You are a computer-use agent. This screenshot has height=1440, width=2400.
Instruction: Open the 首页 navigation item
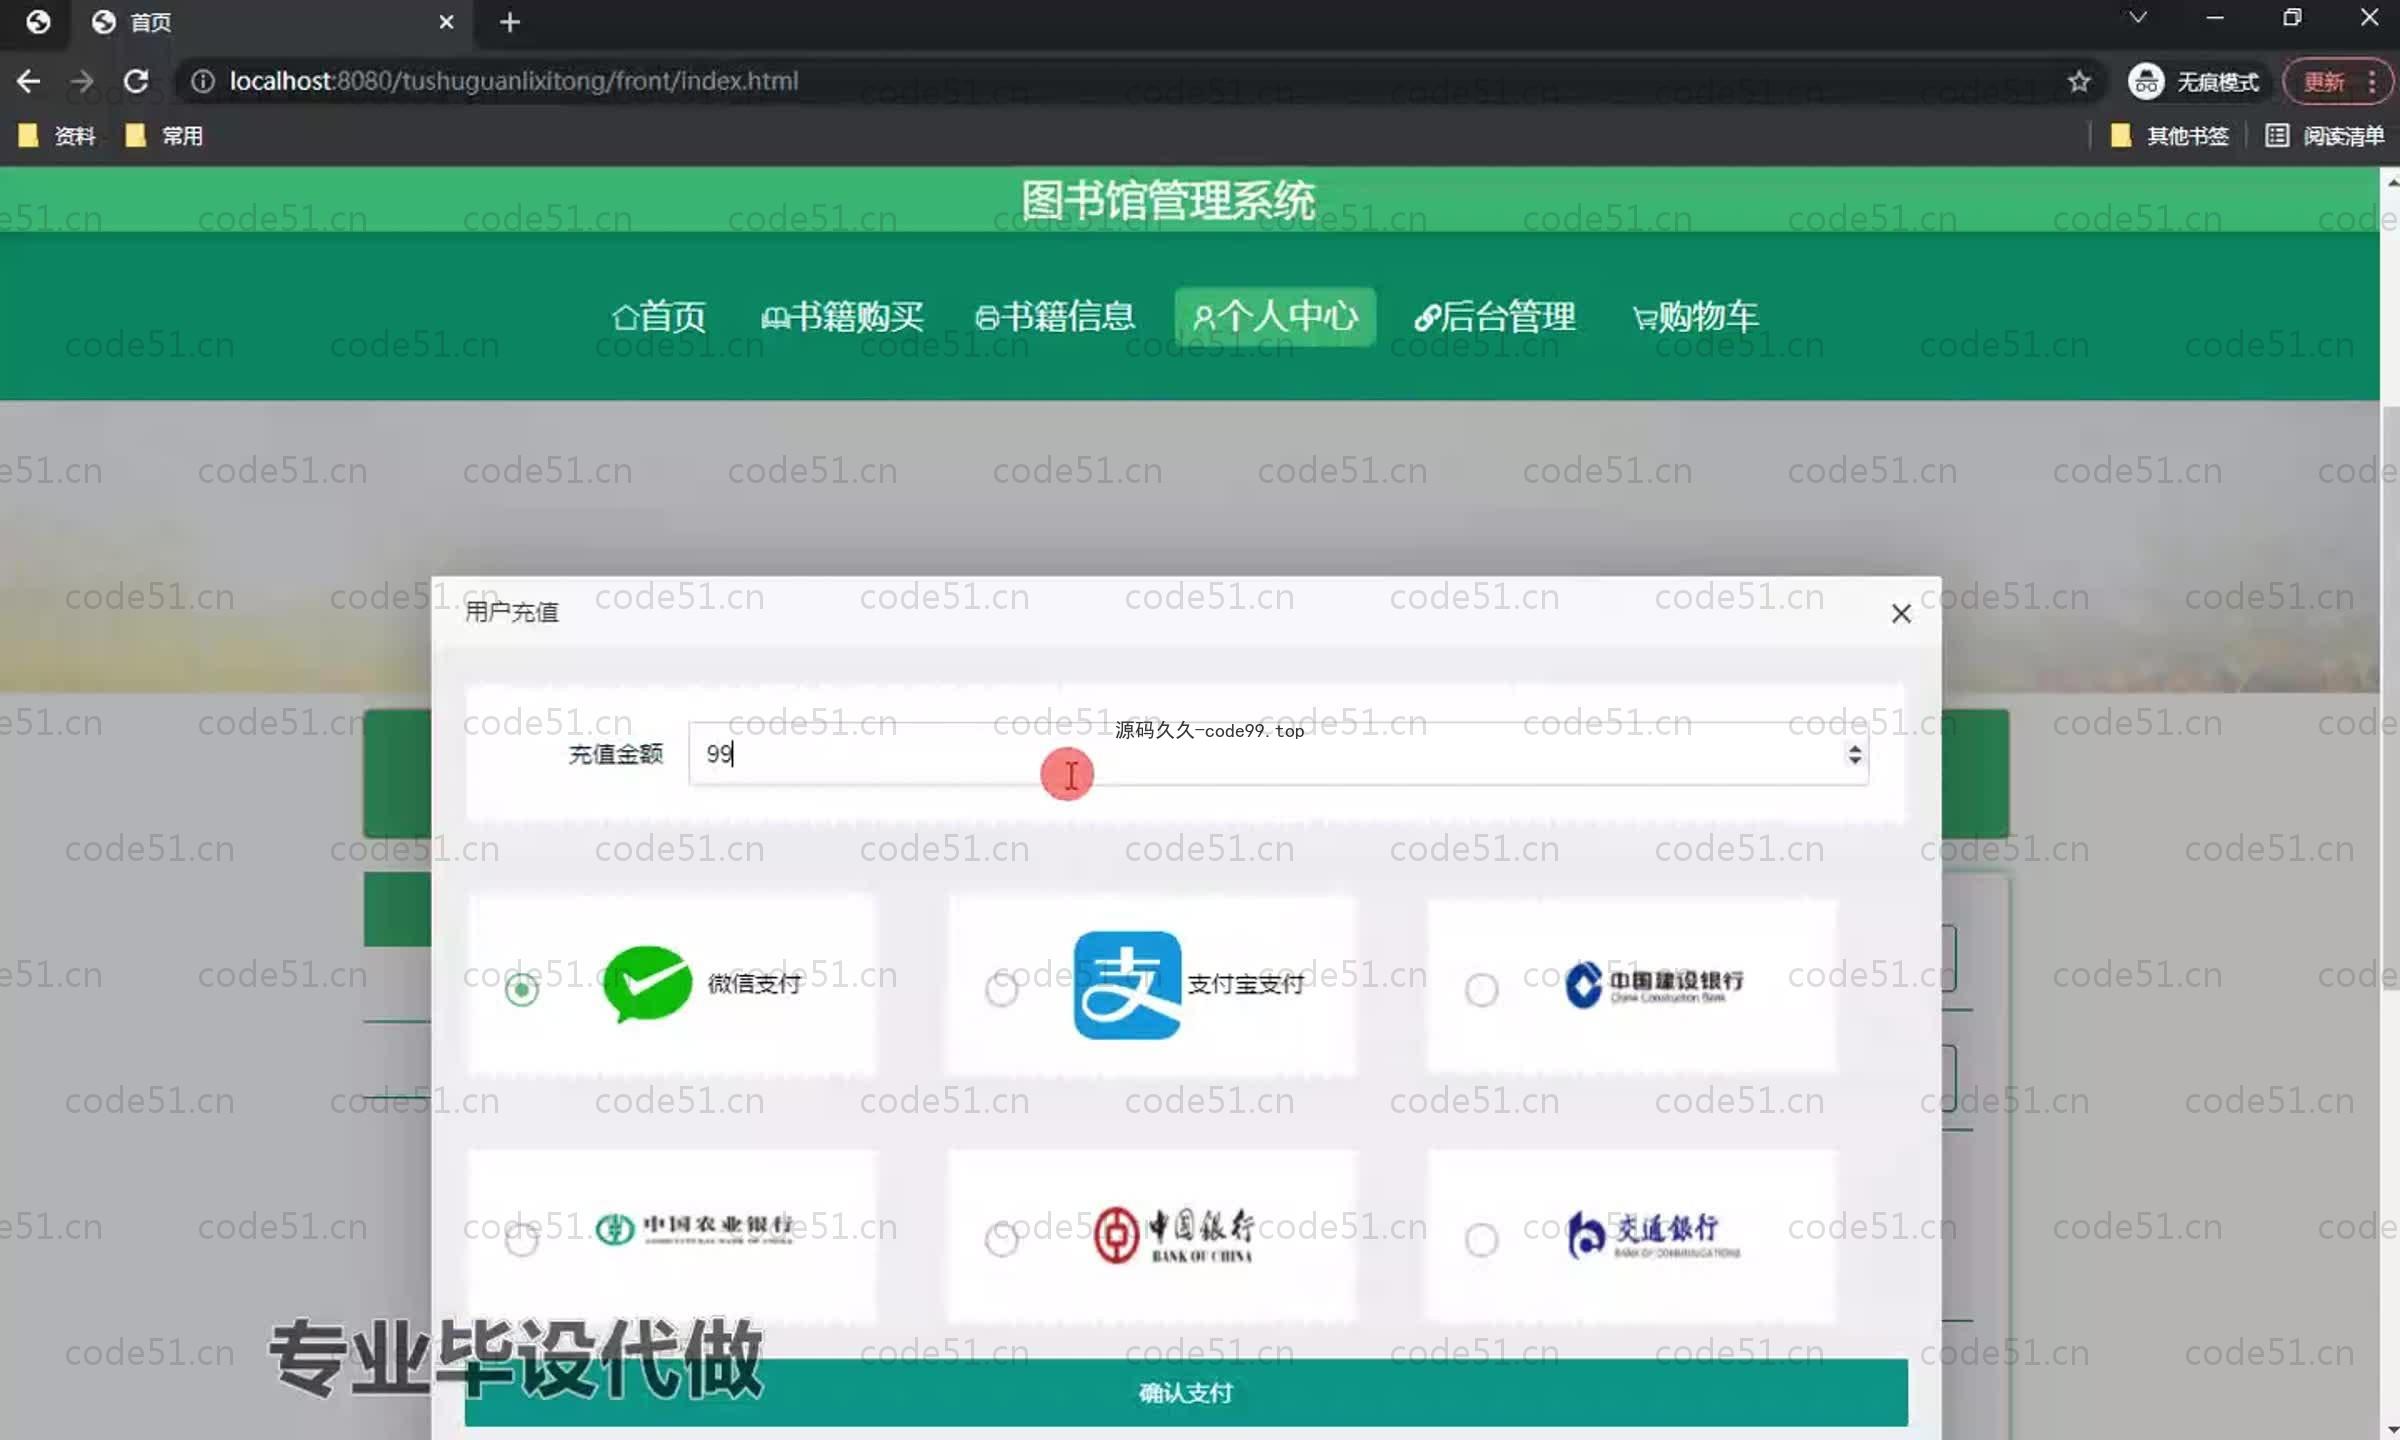click(x=658, y=317)
